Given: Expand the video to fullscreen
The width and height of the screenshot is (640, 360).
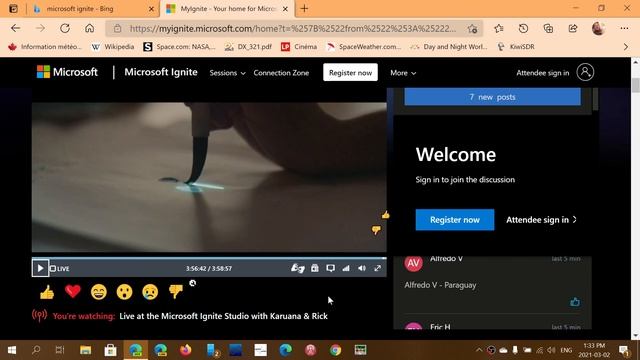Looking at the screenshot, I should [378, 268].
